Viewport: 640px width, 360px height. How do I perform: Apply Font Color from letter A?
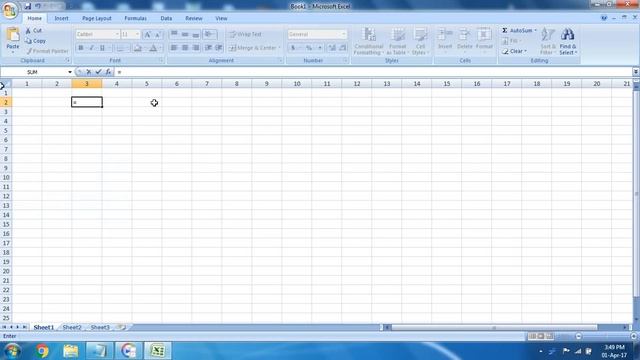click(153, 48)
